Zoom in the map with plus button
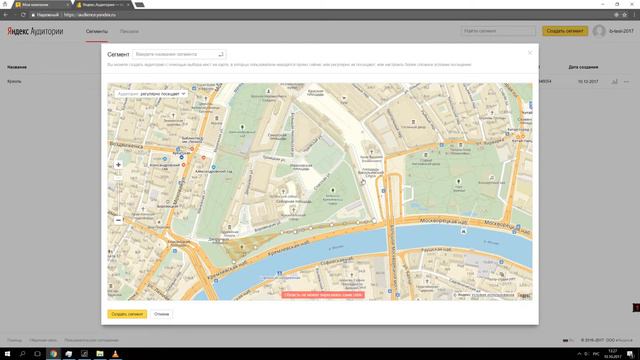The width and height of the screenshot is (640, 360). [x=118, y=164]
